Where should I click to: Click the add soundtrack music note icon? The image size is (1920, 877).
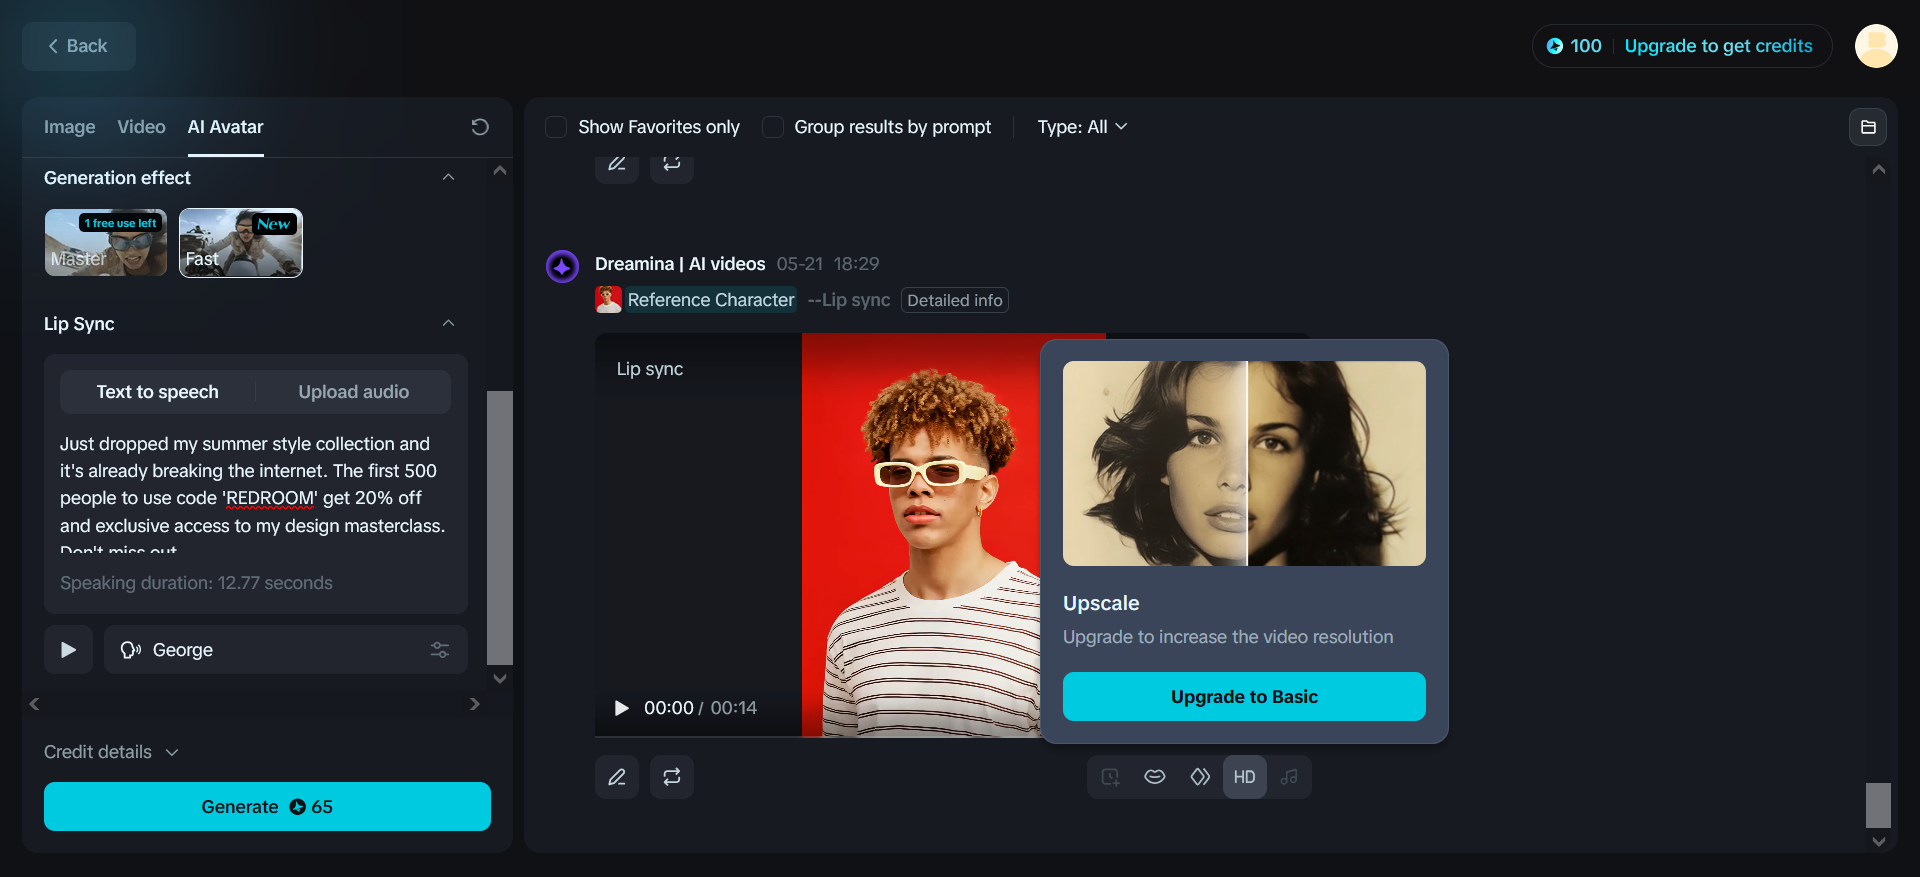(x=1290, y=777)
